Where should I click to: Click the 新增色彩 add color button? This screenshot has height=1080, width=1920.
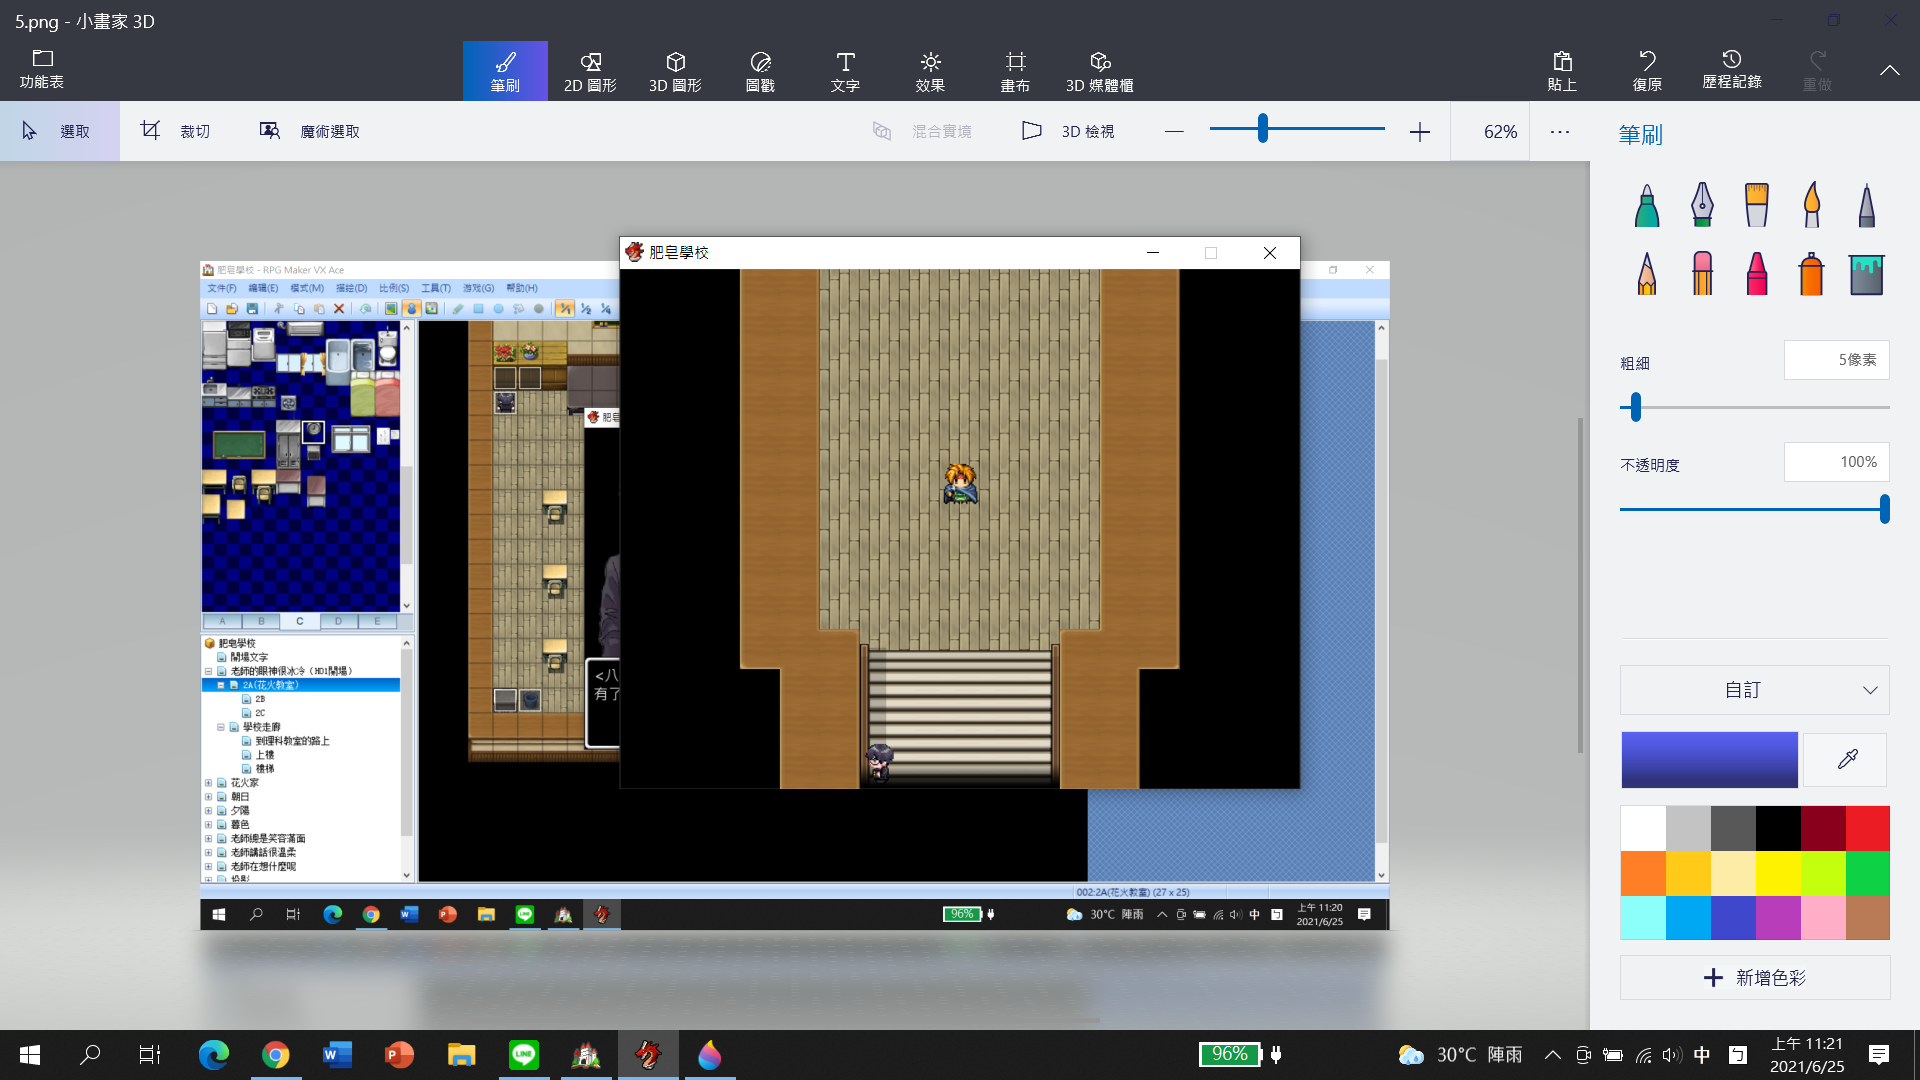tap(1754, 978)
